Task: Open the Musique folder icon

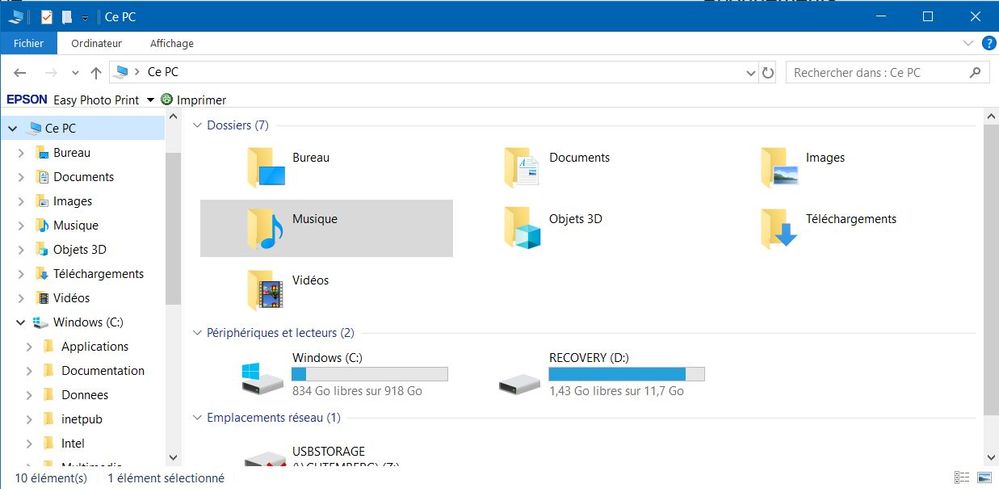Action: (265, 229)
